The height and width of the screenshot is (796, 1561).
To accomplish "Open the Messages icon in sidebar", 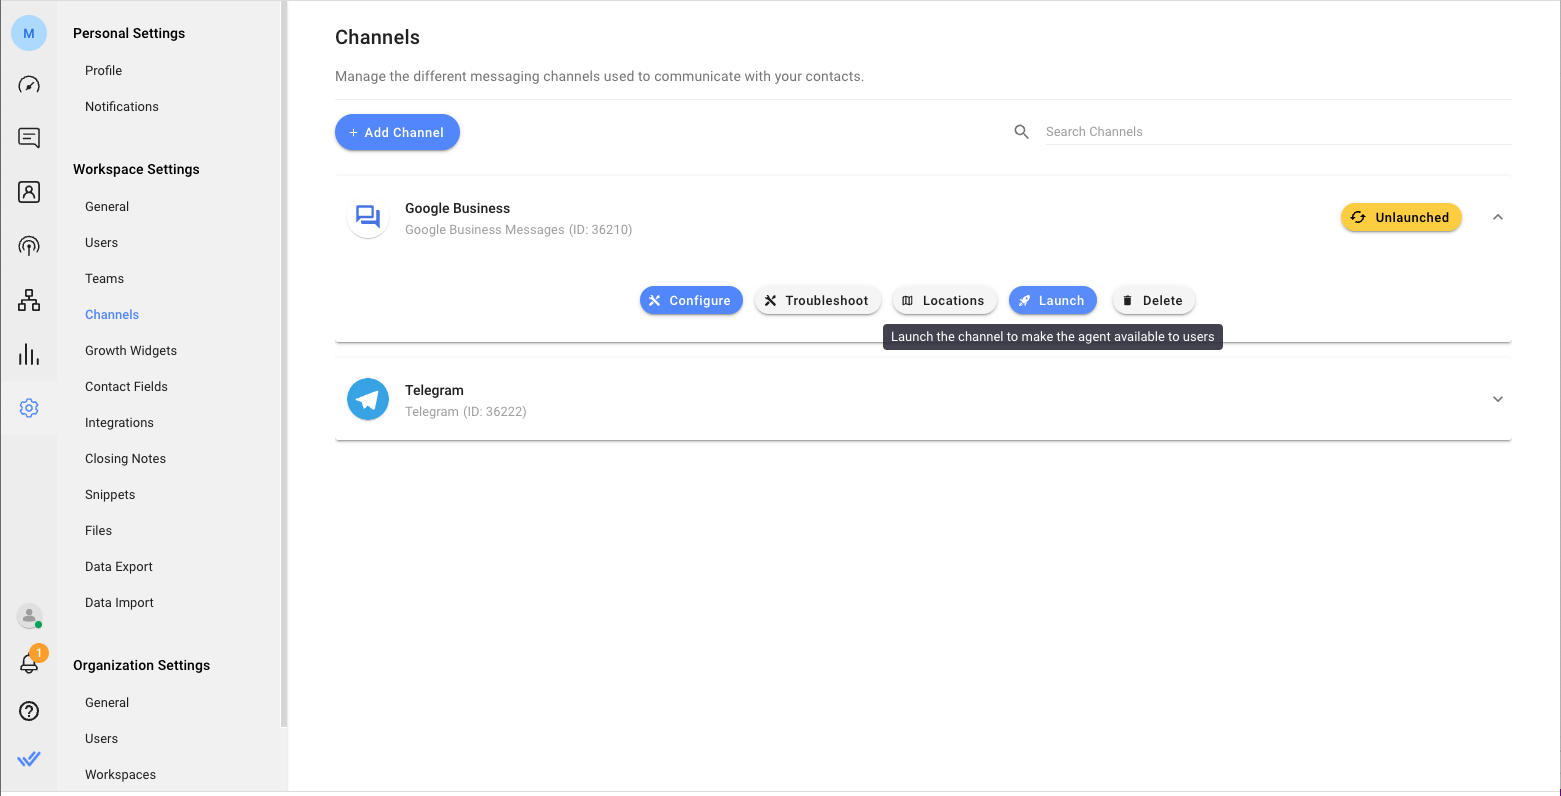I will 29,138.
